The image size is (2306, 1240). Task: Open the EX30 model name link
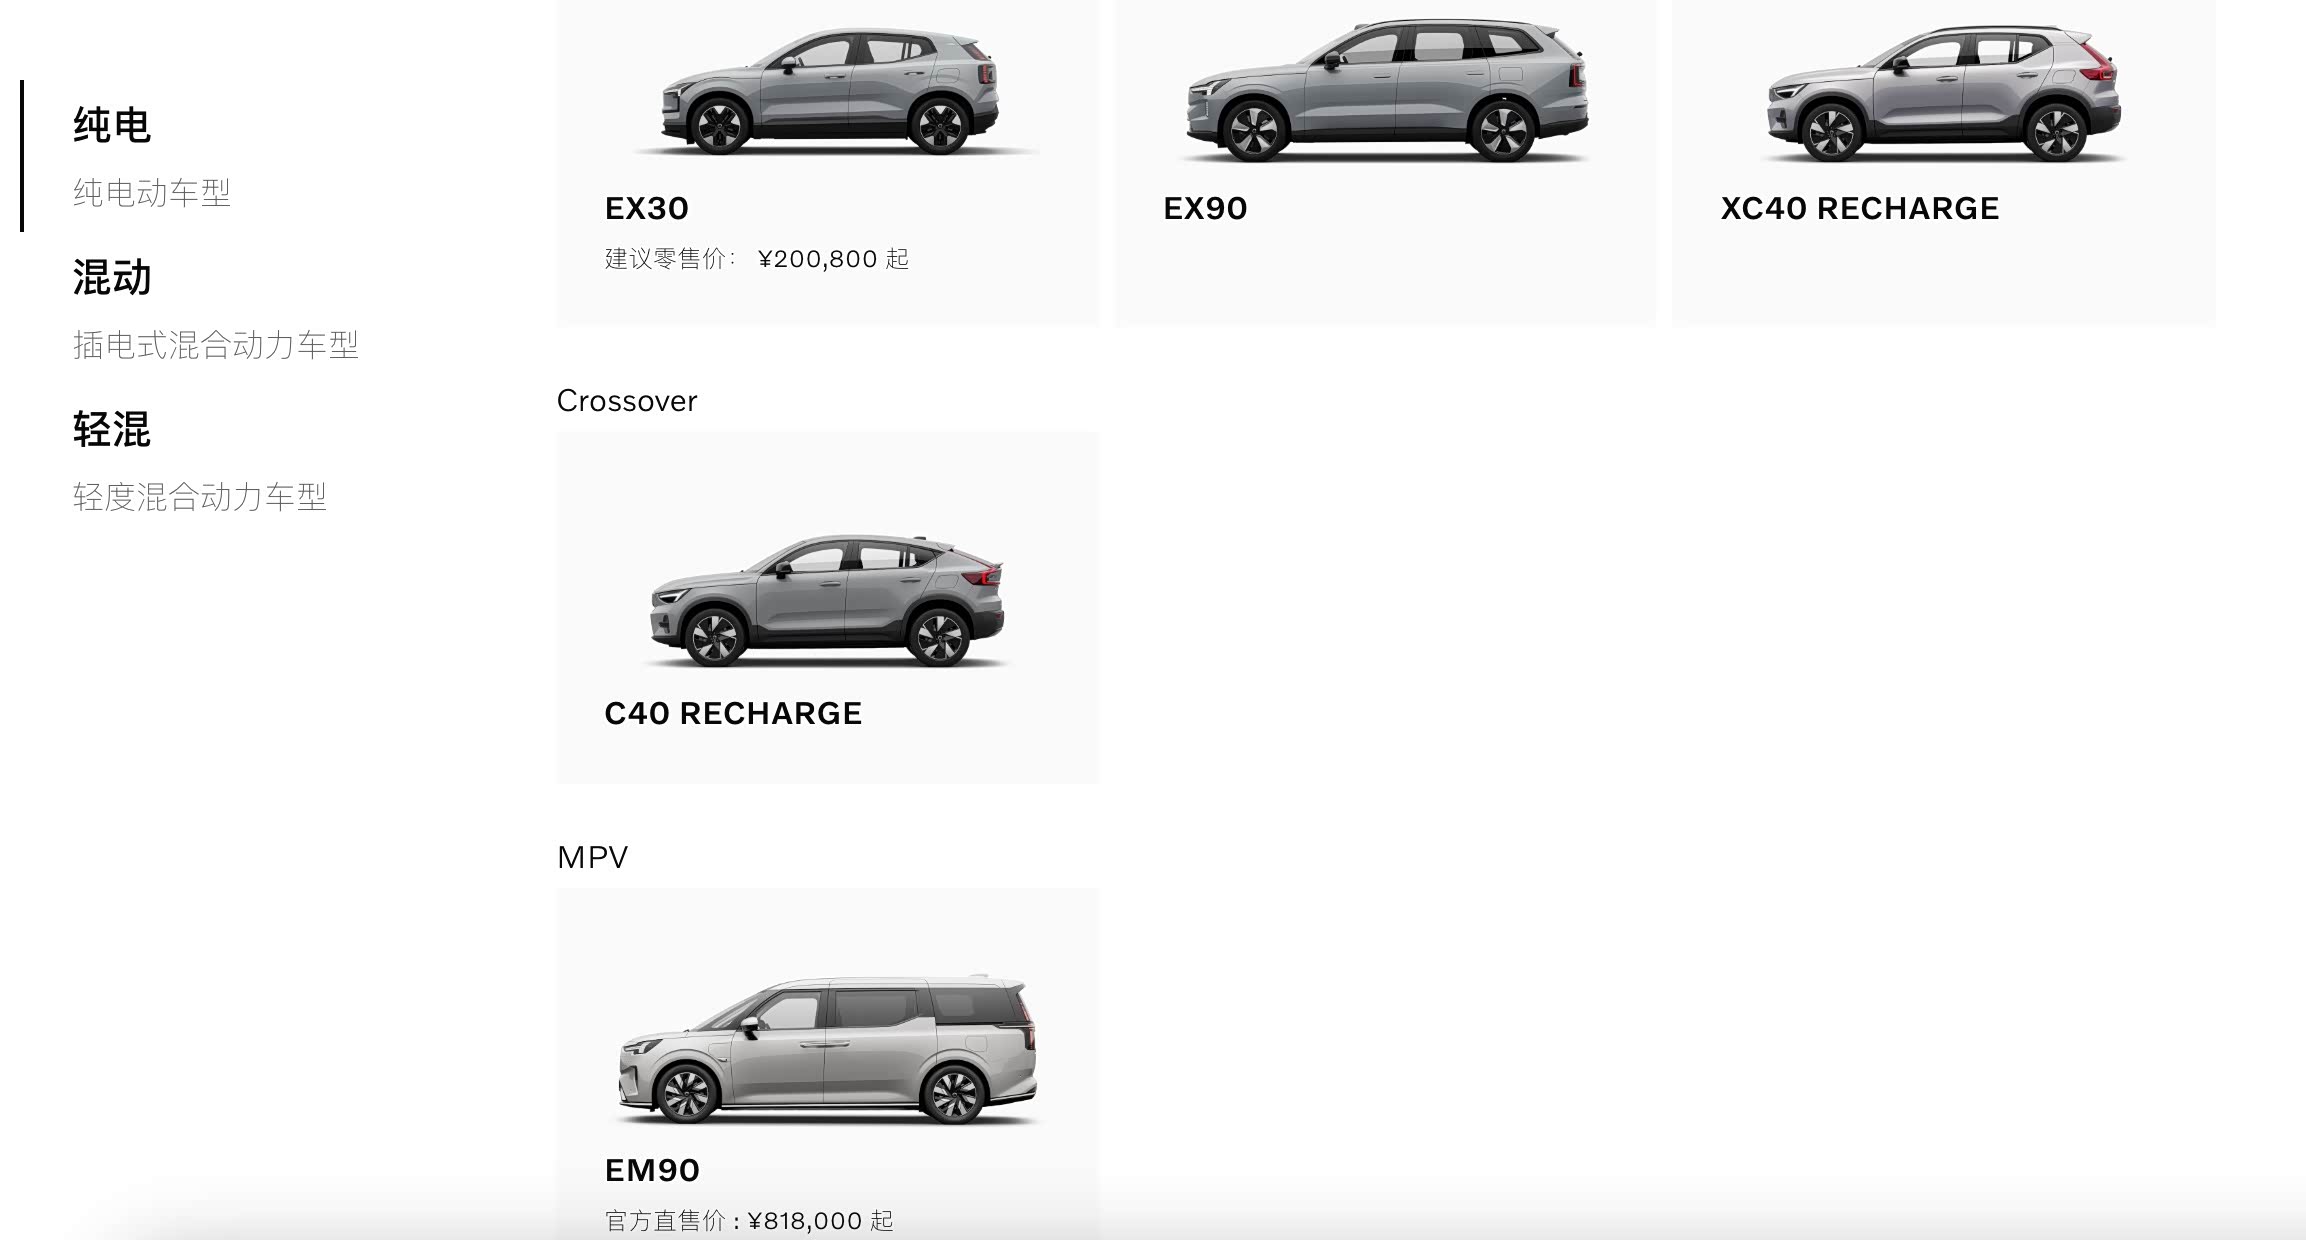point(647,208)
